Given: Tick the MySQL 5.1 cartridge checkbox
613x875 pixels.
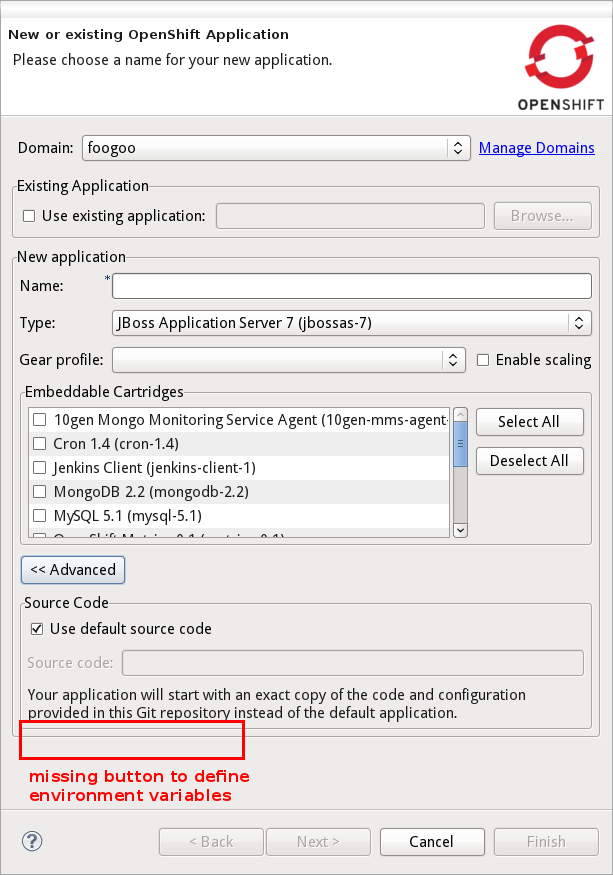Looking at the screenshot, I should [x=40, y=515].
